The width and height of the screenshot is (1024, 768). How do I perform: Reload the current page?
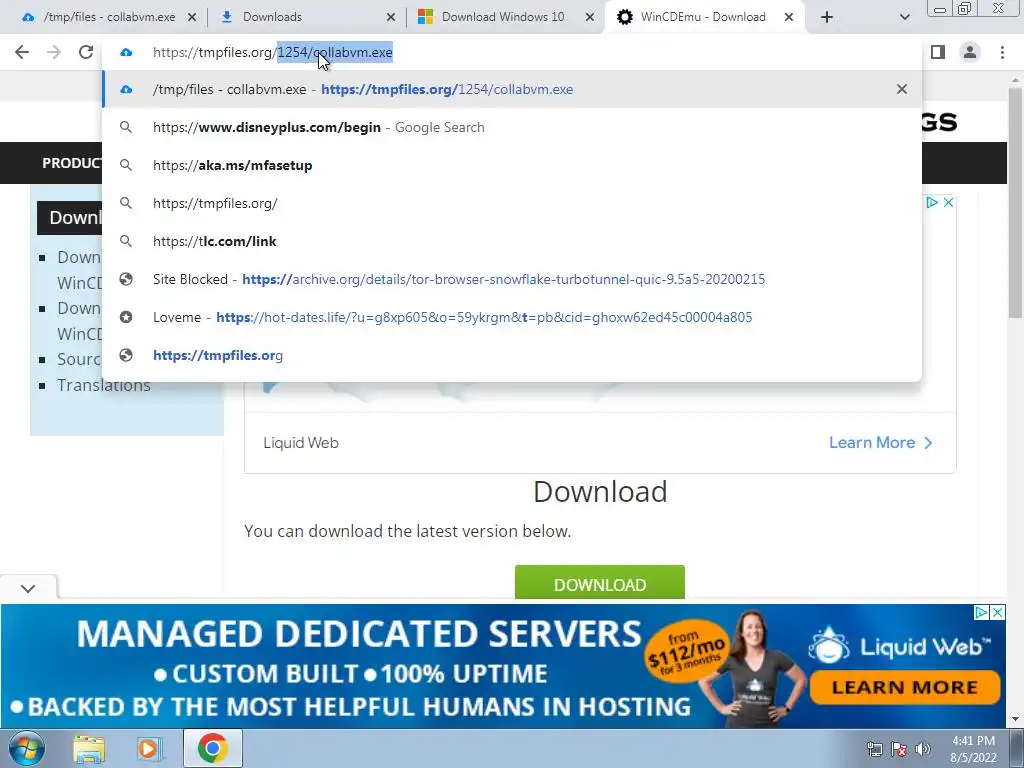click(x=86, y=52)
